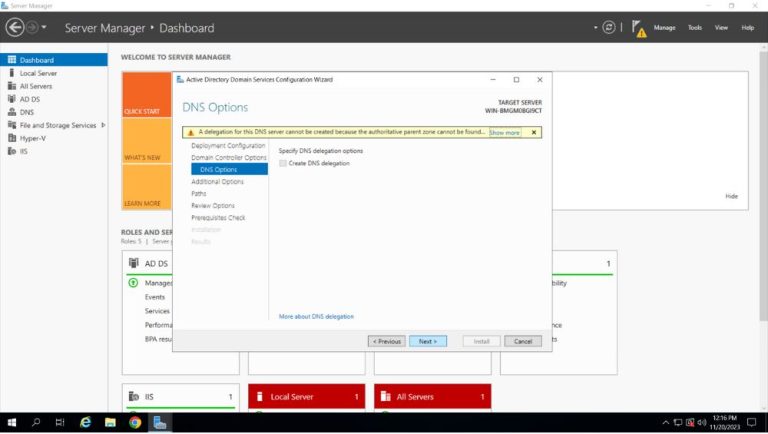Viewport: 768px width, 434px height.
Task: Click the Hyper-V icon in sidebar
Action: click(x=12, y=138)
